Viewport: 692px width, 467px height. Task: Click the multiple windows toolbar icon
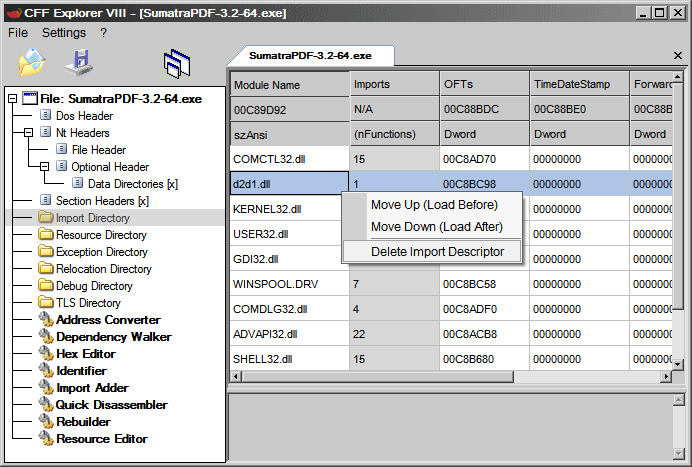coord(177,64)
